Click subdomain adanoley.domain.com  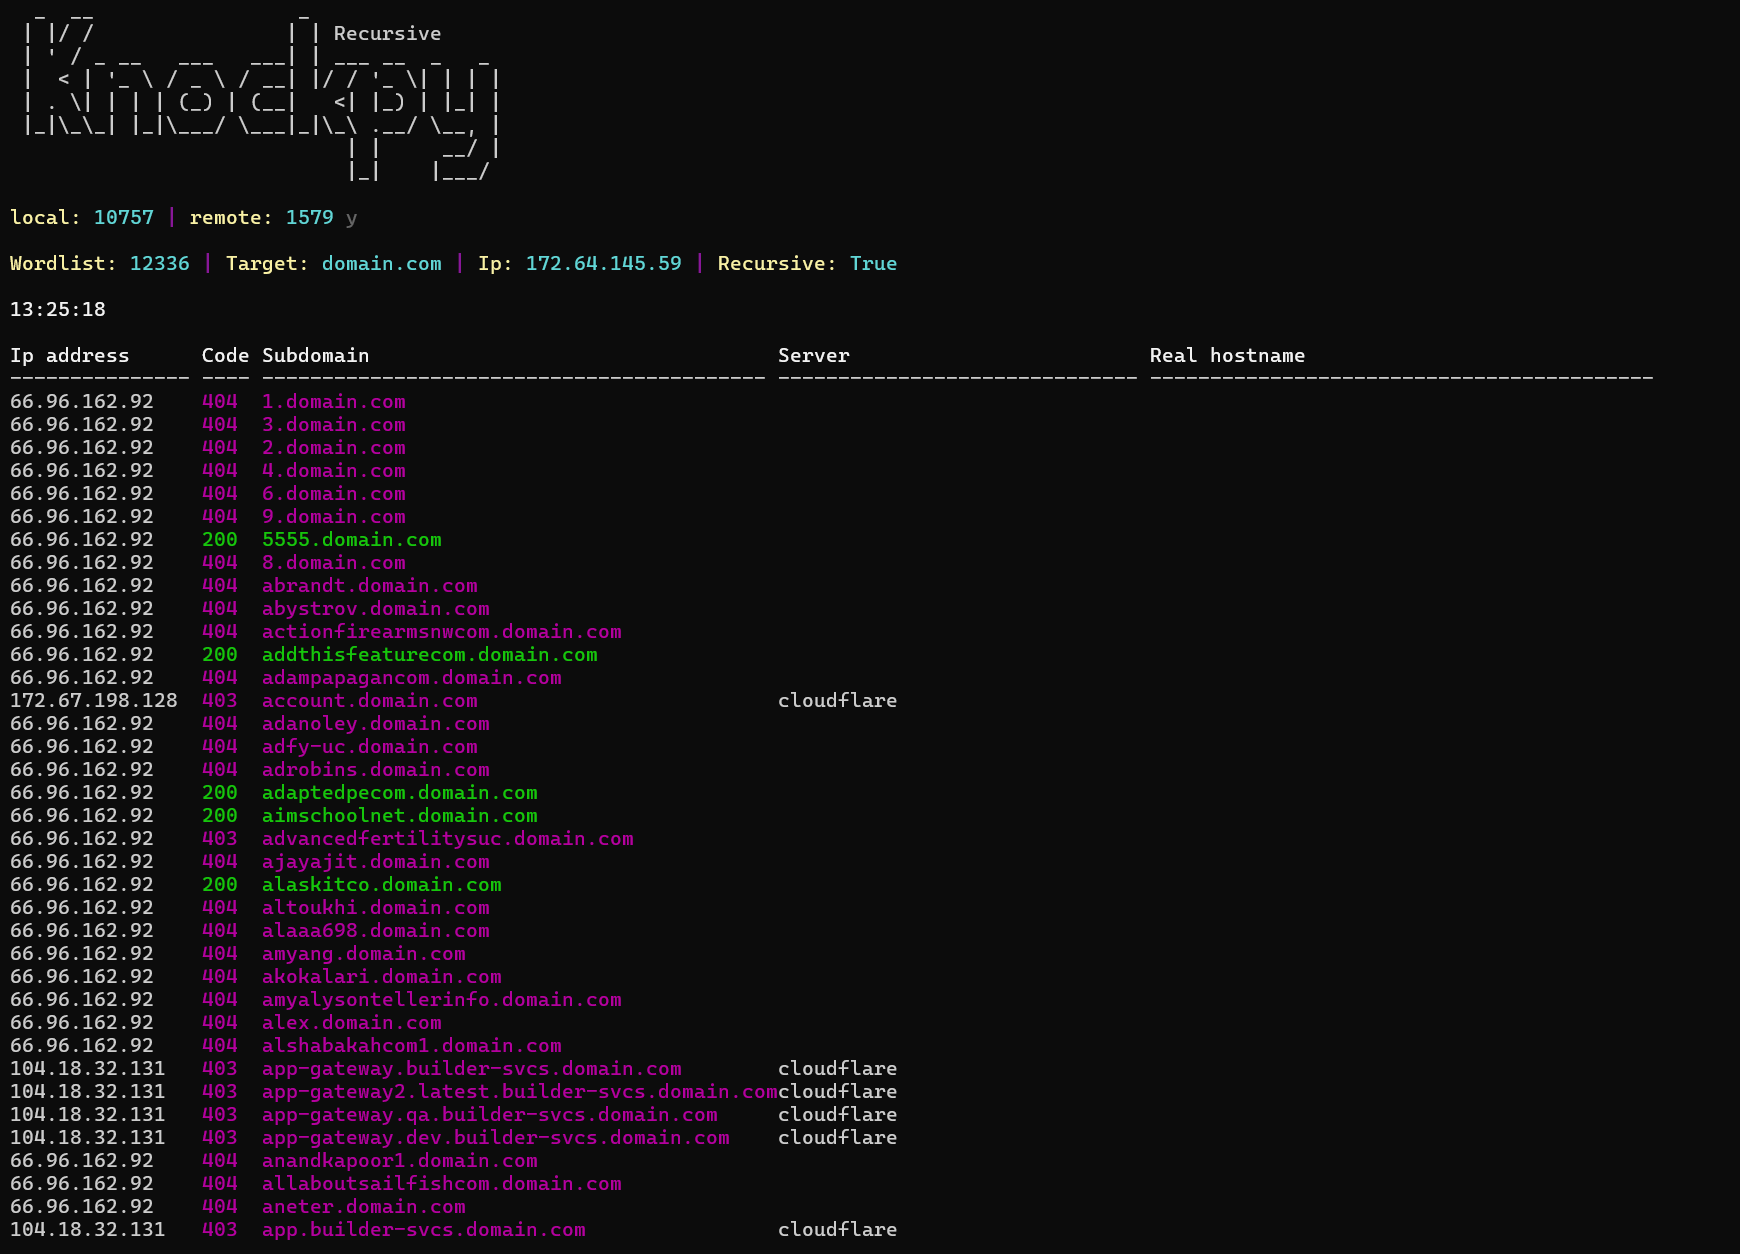[x=376, y=723]
